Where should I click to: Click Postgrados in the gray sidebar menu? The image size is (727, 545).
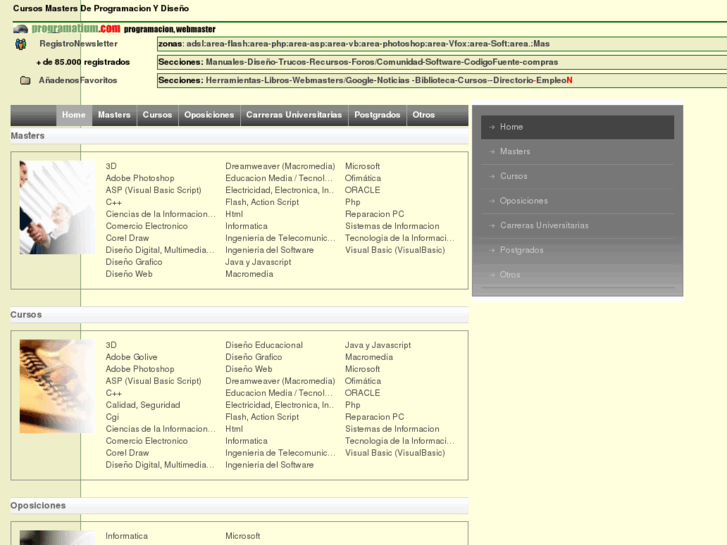tap(577, 250)
